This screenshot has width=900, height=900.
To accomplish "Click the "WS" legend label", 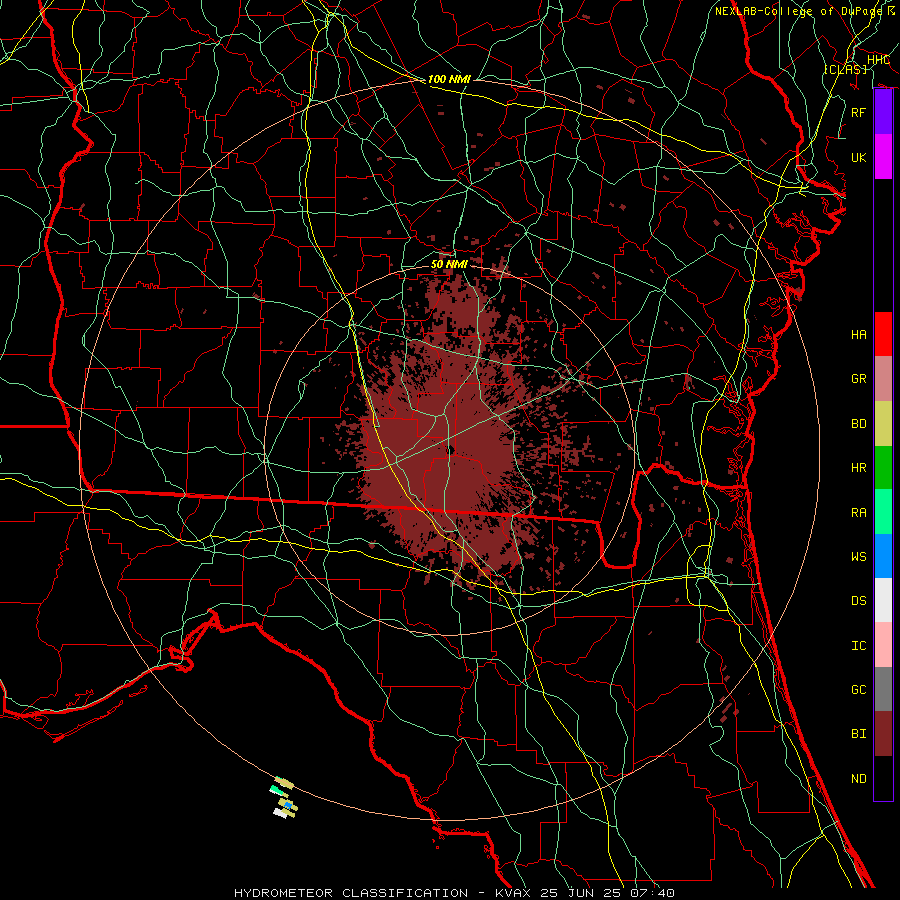I will (x=859, y=557).
